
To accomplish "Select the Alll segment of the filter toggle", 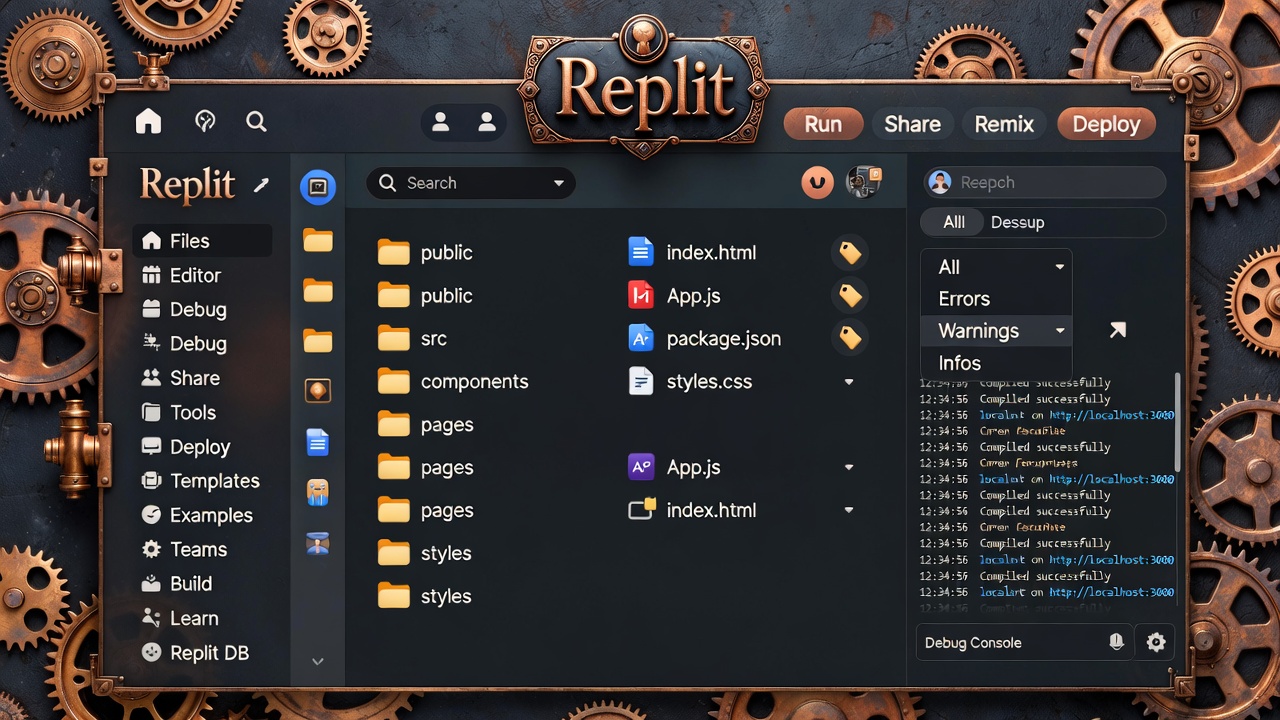I will pos(951,222).
